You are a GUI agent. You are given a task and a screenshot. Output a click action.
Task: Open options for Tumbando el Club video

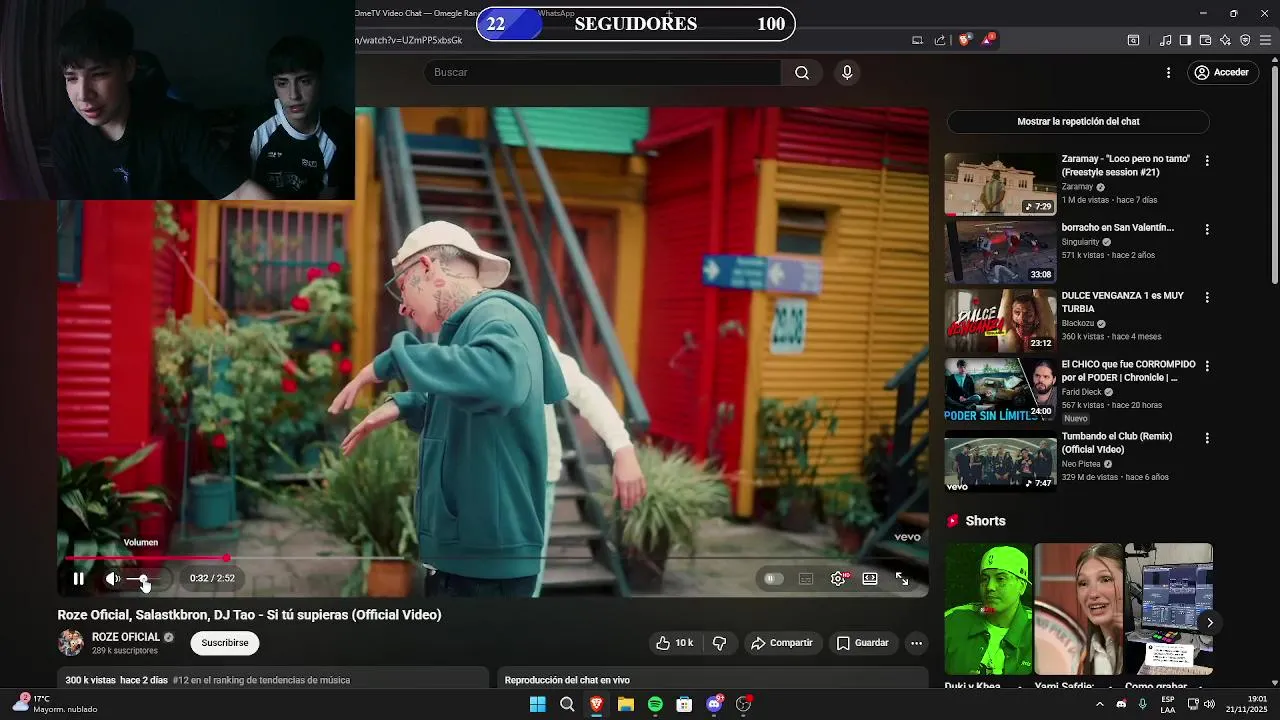[1207, 438]
